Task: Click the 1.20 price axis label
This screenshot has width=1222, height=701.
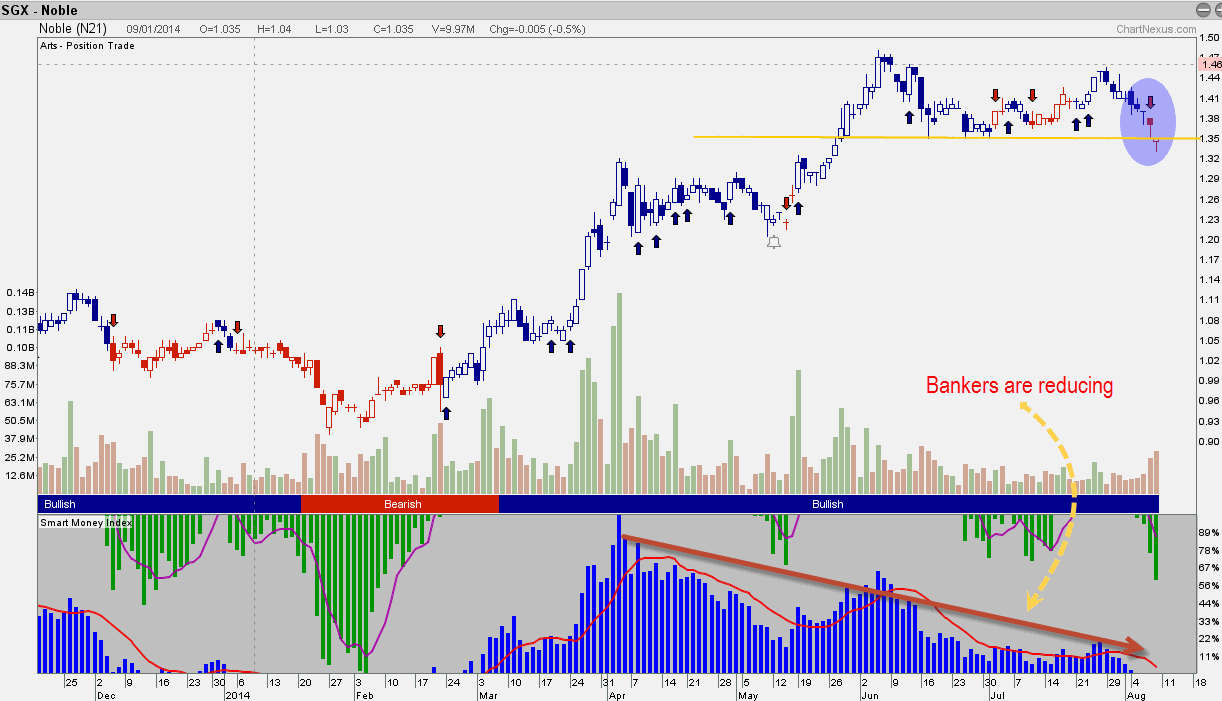Action: (x=1208, y=239)
